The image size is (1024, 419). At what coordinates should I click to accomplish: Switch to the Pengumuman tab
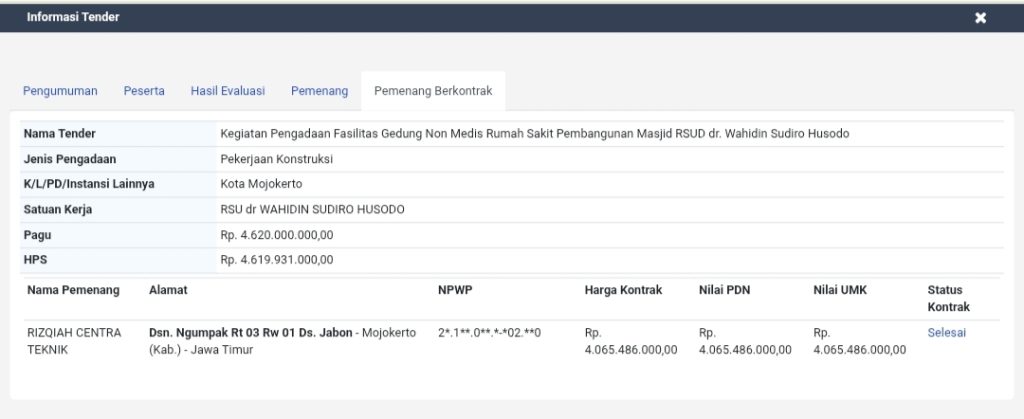60,91
